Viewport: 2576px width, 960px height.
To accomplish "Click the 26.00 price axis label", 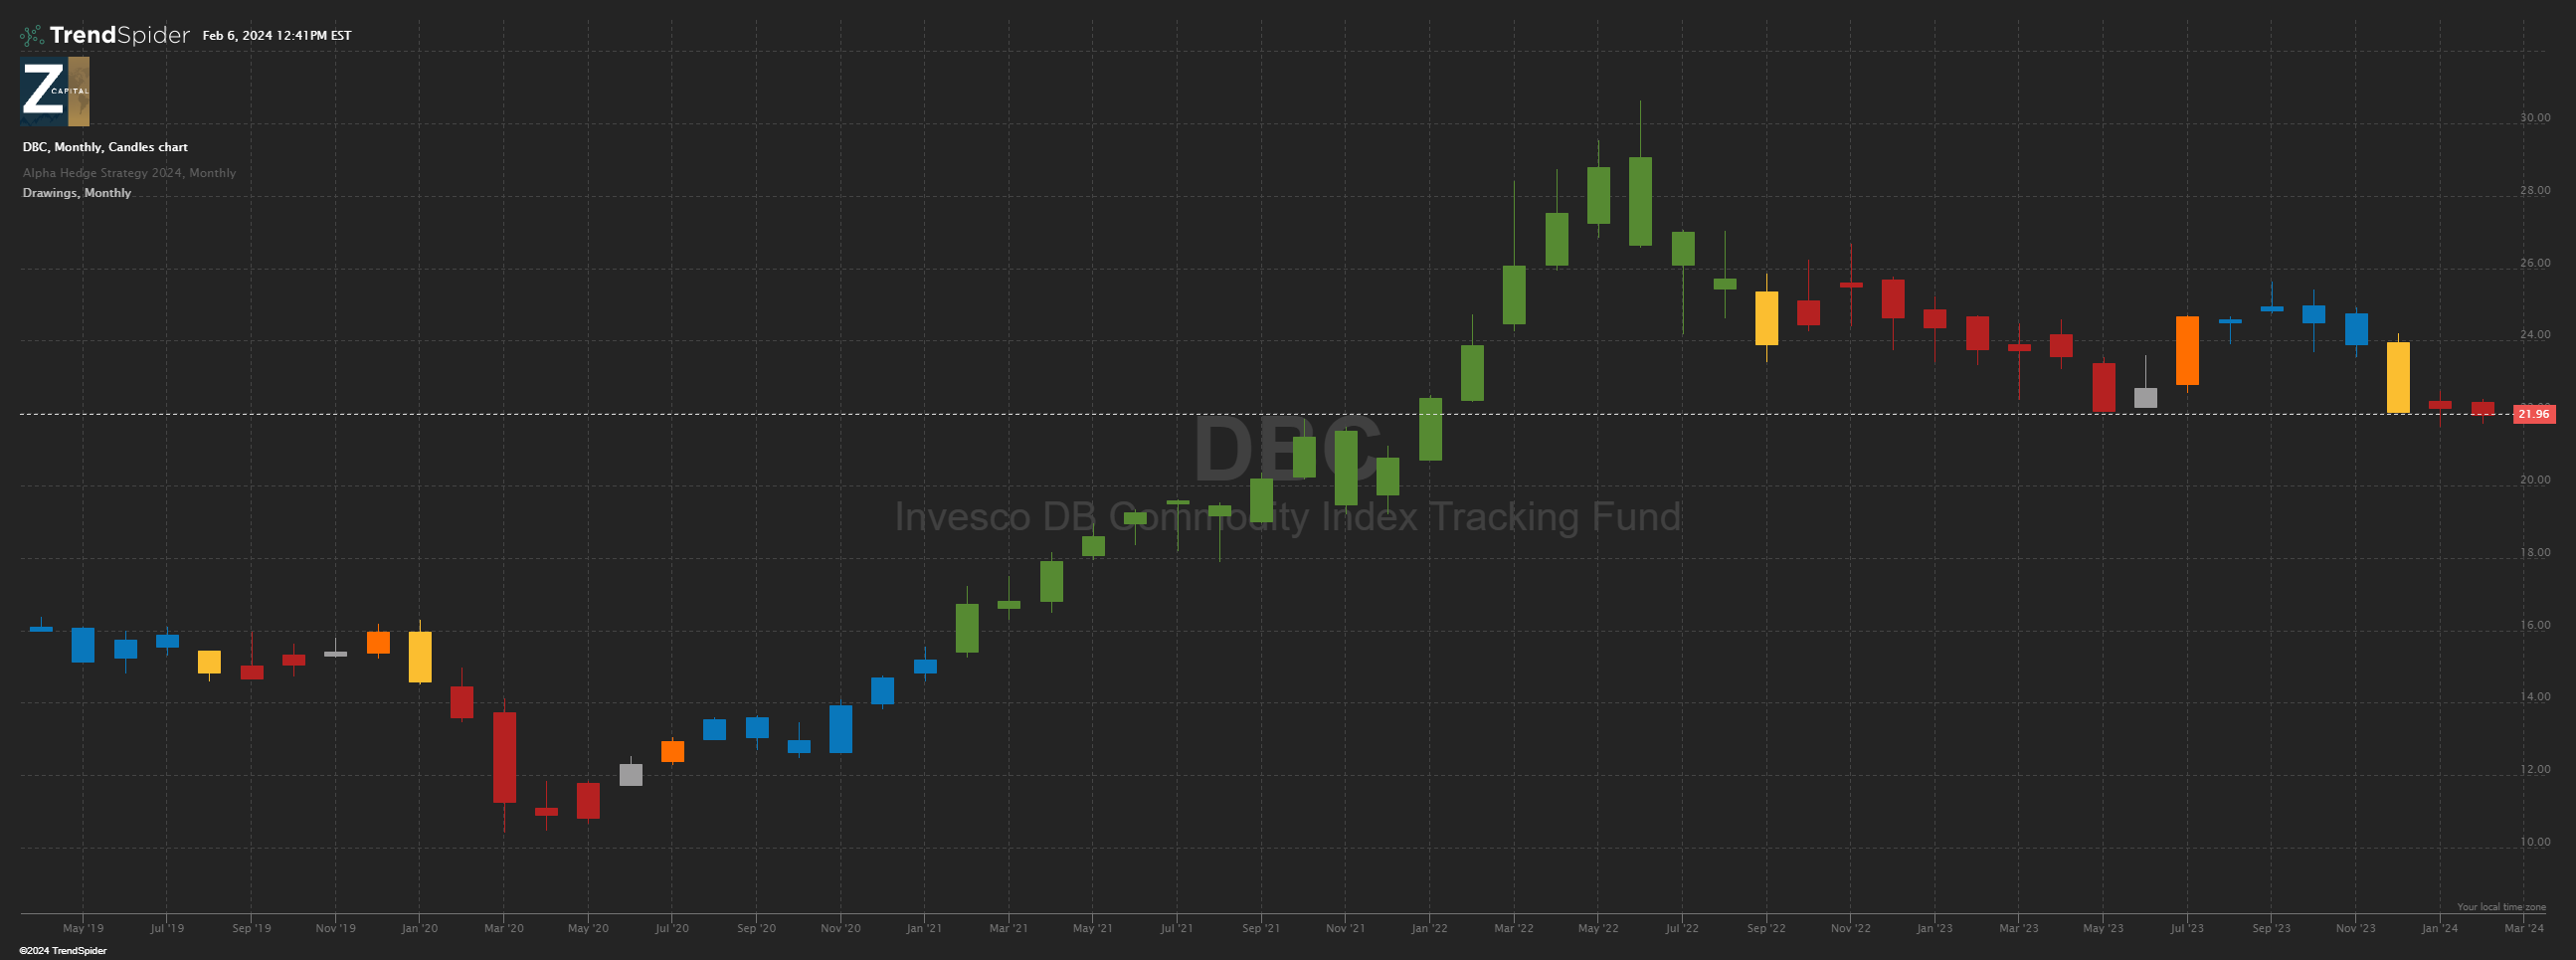I will click(x=2534, y=264).
